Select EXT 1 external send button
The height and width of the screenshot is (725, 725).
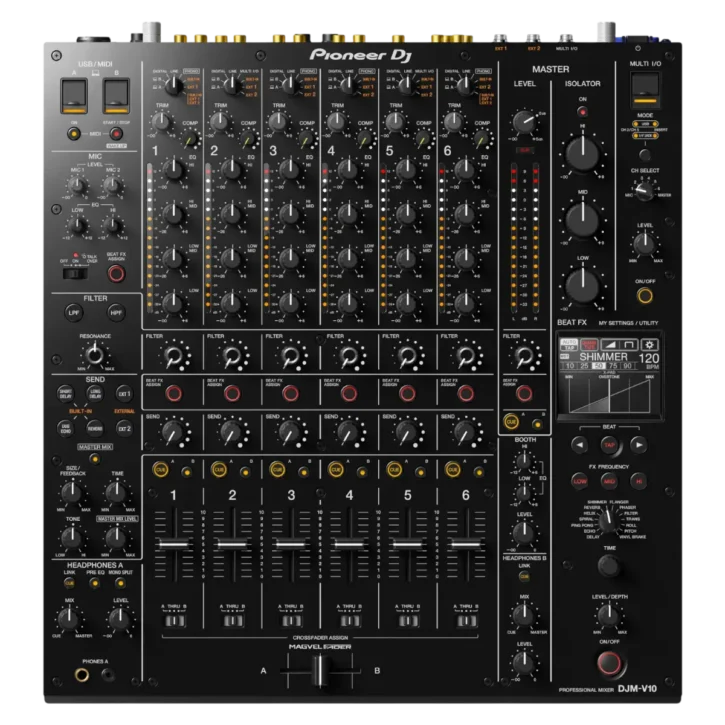click(124, 393)
